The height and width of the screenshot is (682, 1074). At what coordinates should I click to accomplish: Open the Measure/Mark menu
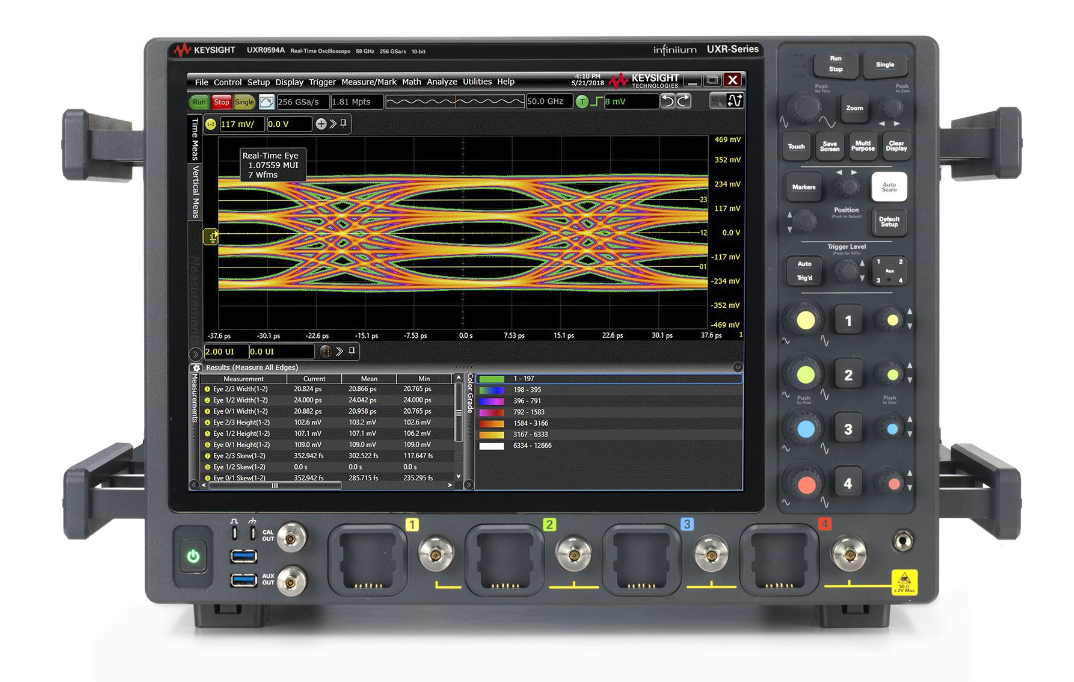(x=368, y=82)
